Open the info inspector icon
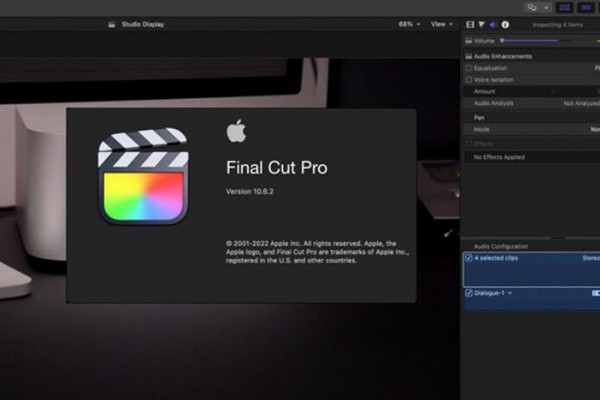This screenshot has width=600, height=400. (505, 24)
